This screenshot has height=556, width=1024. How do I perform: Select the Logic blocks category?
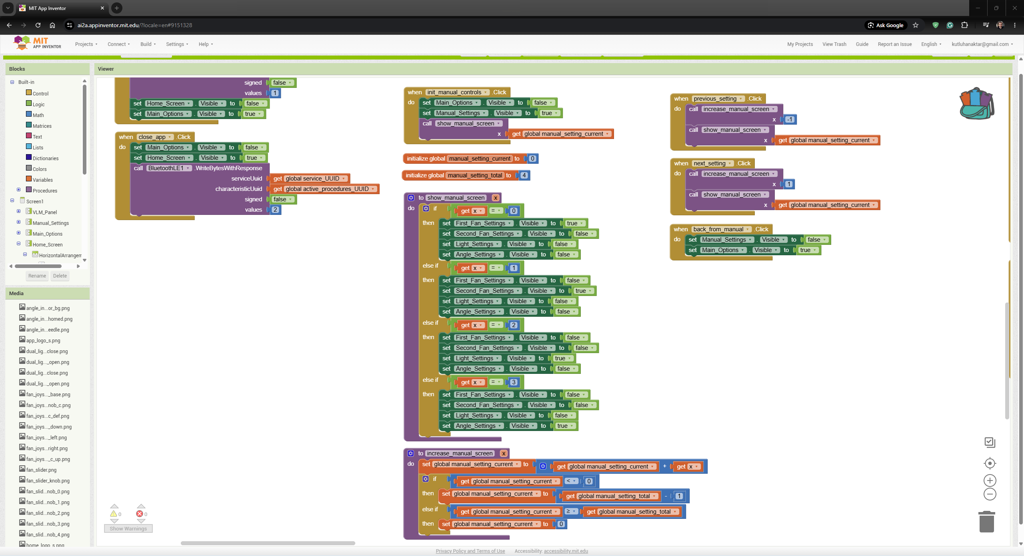pyautogui.click(x=35, y=104)
